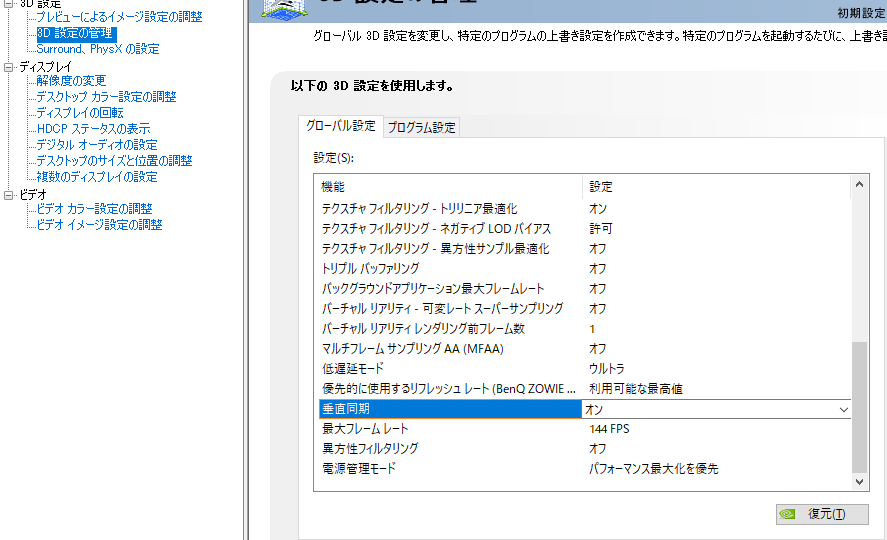Open Surround、PhysX の設定

tap(98, 49)
